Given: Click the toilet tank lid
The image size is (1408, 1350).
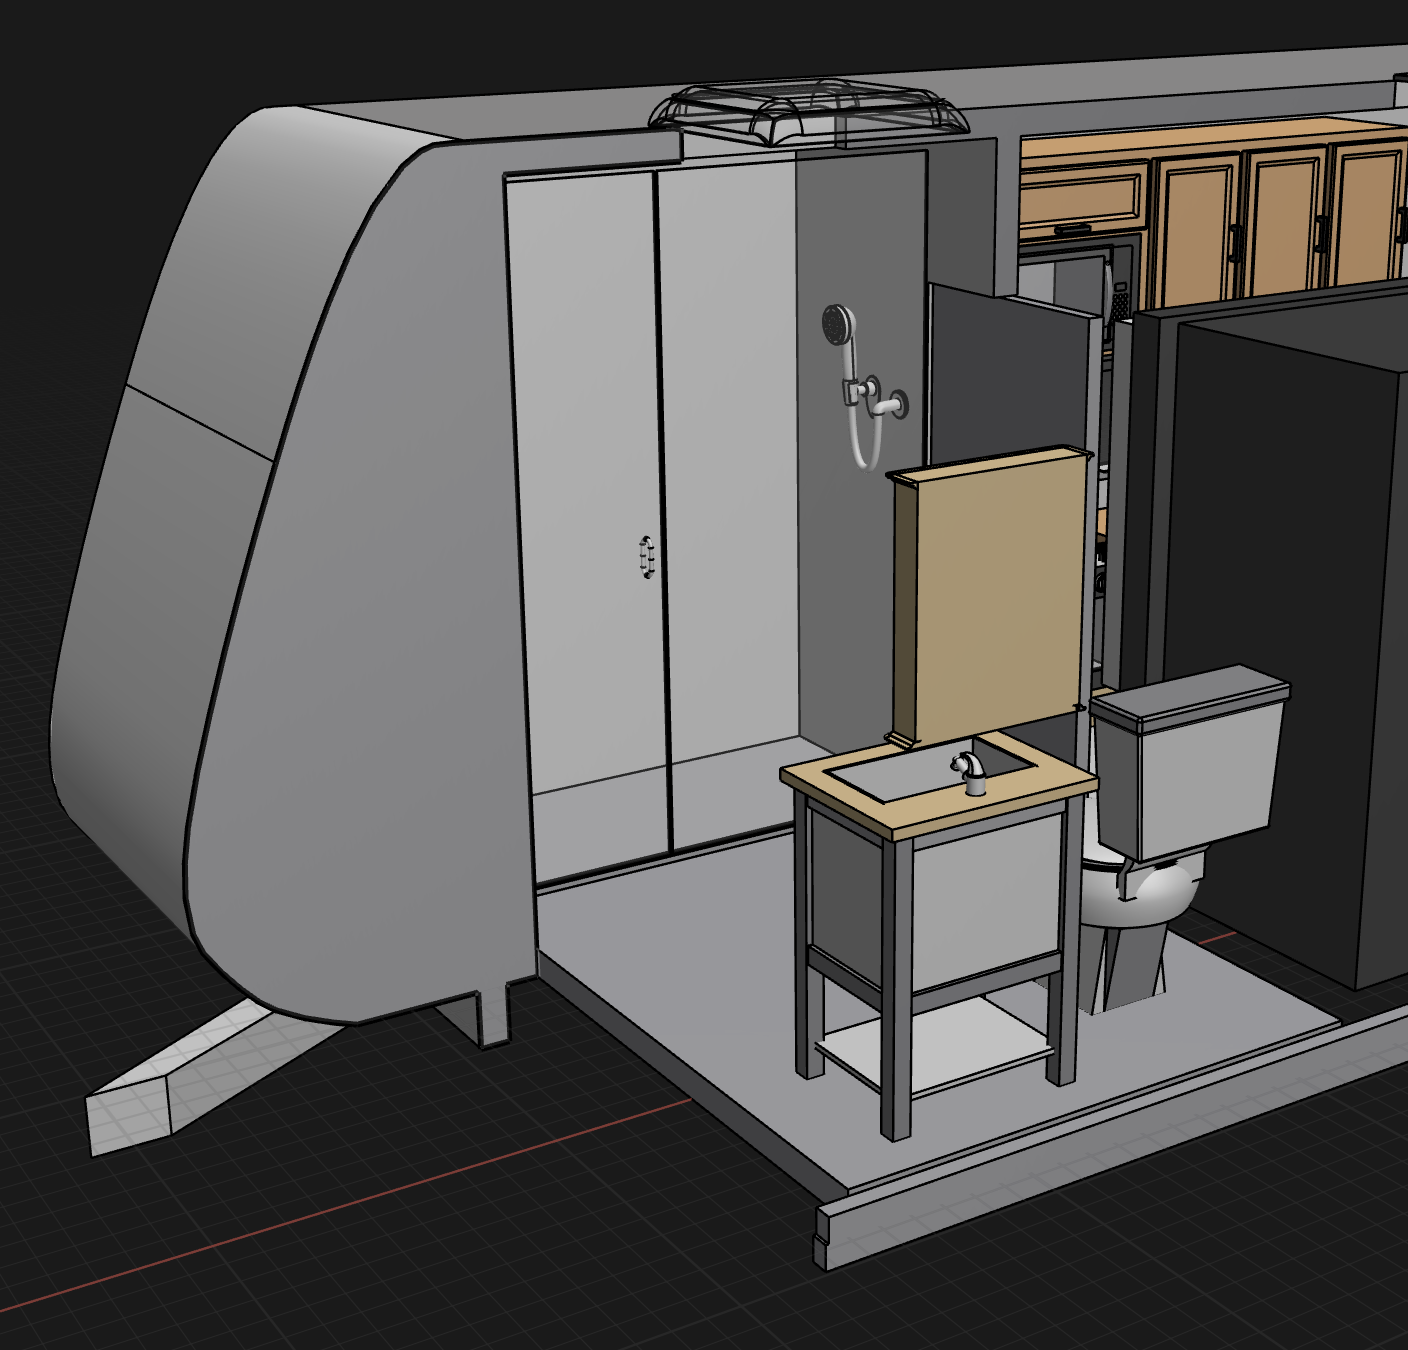Looking at the screenshot, I should [1190, 691].
